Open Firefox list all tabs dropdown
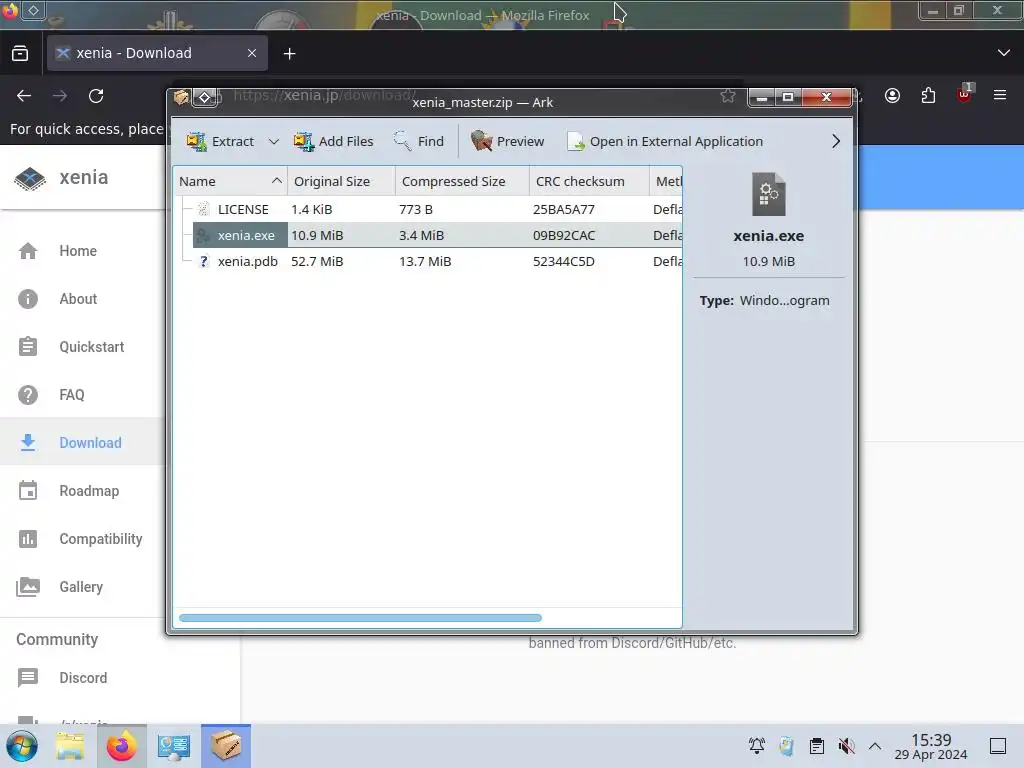Screen dimensions: 1024x768 [x=1004, y=53]
